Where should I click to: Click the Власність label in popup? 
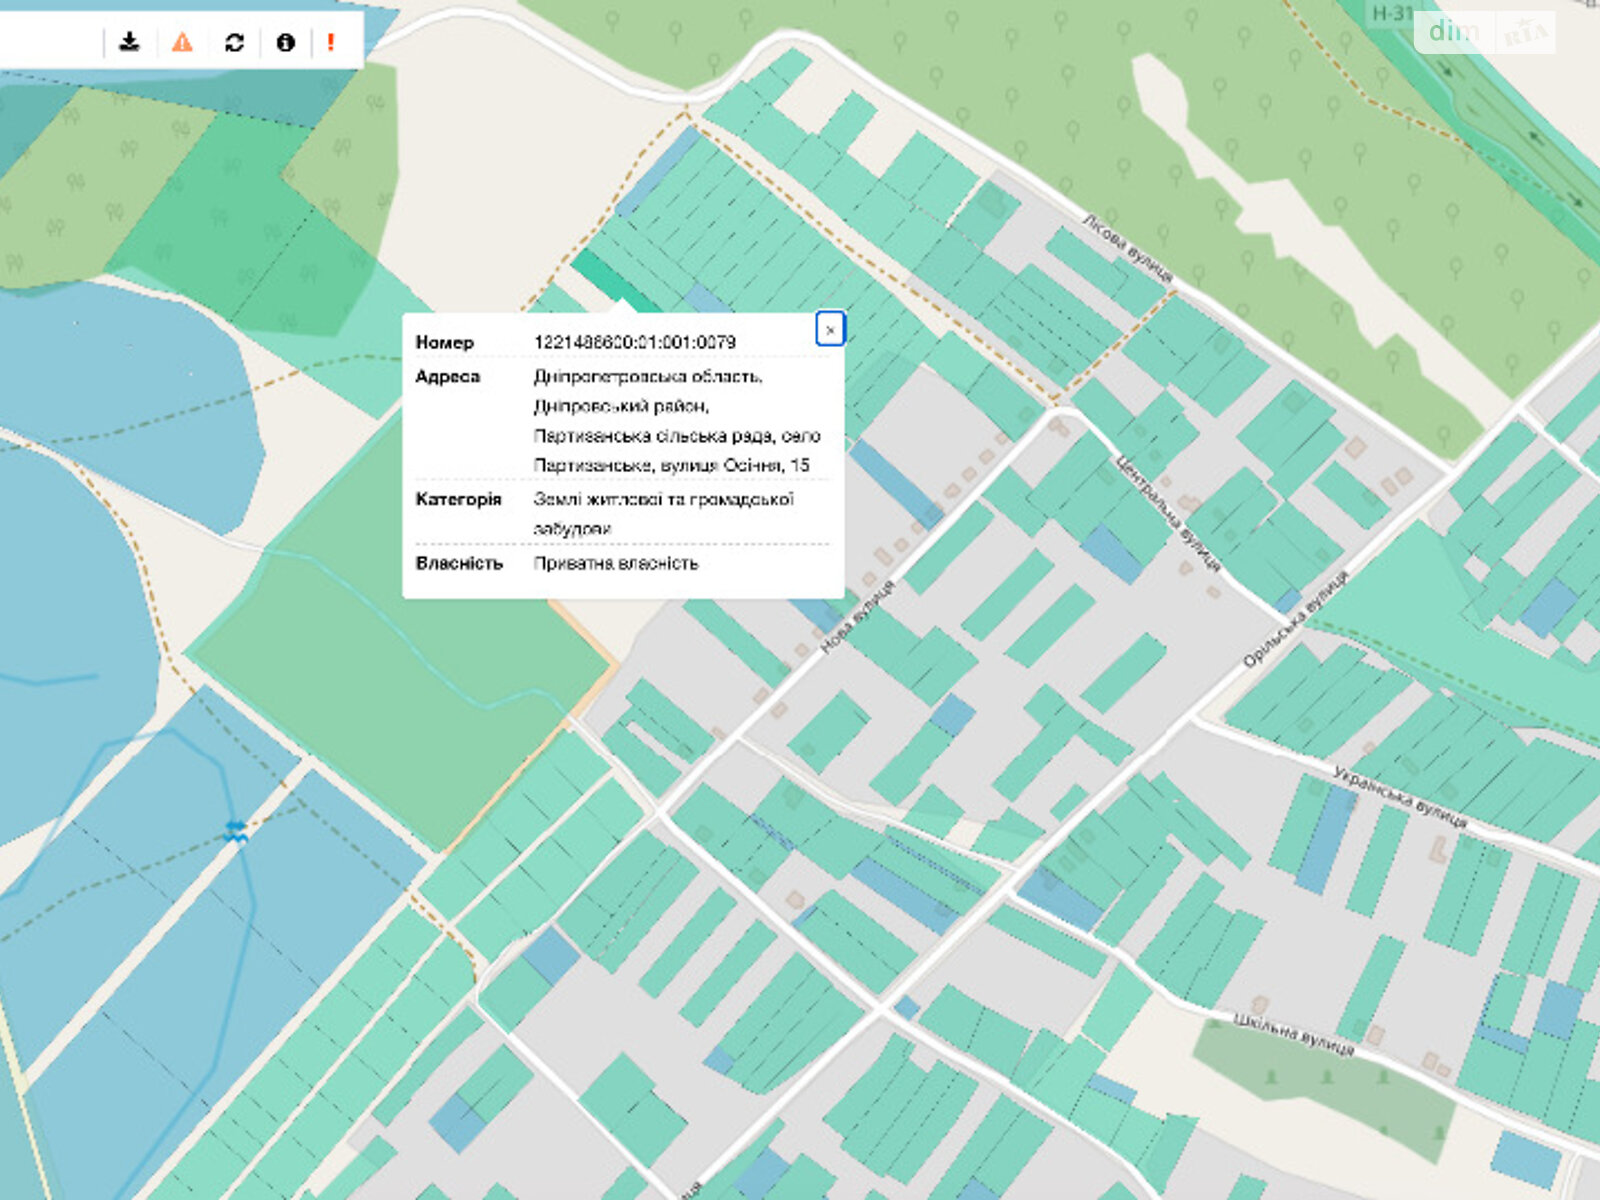click(x=458, y=563)
